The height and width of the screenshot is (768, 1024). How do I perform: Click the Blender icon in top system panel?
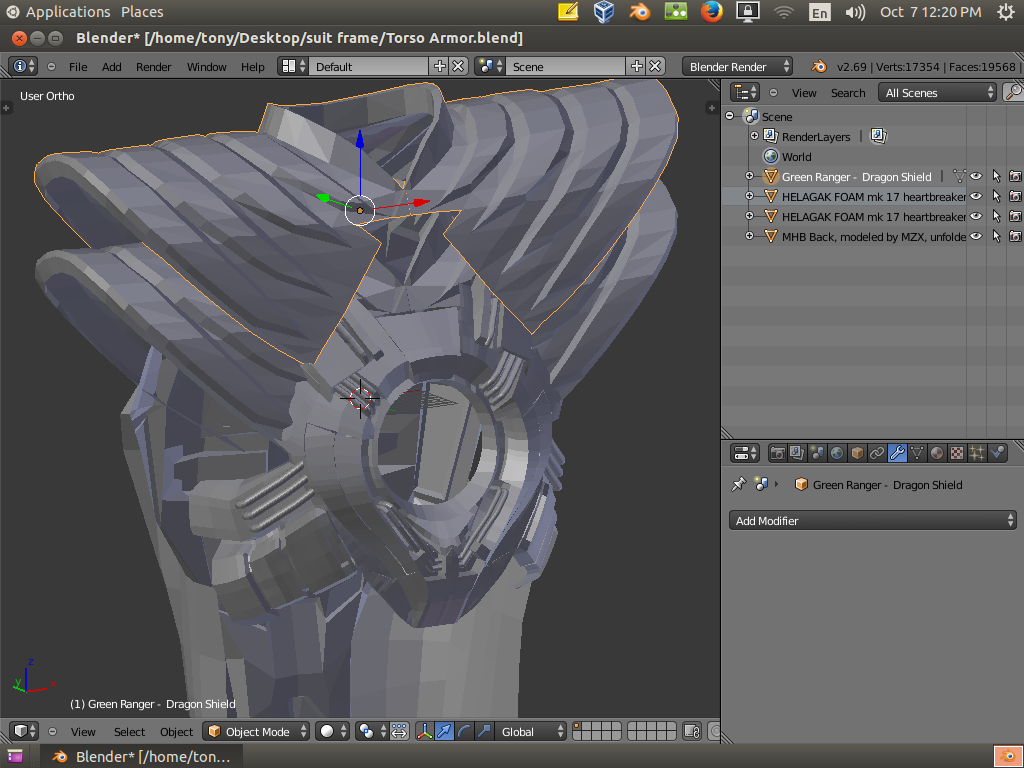point(639,12)
